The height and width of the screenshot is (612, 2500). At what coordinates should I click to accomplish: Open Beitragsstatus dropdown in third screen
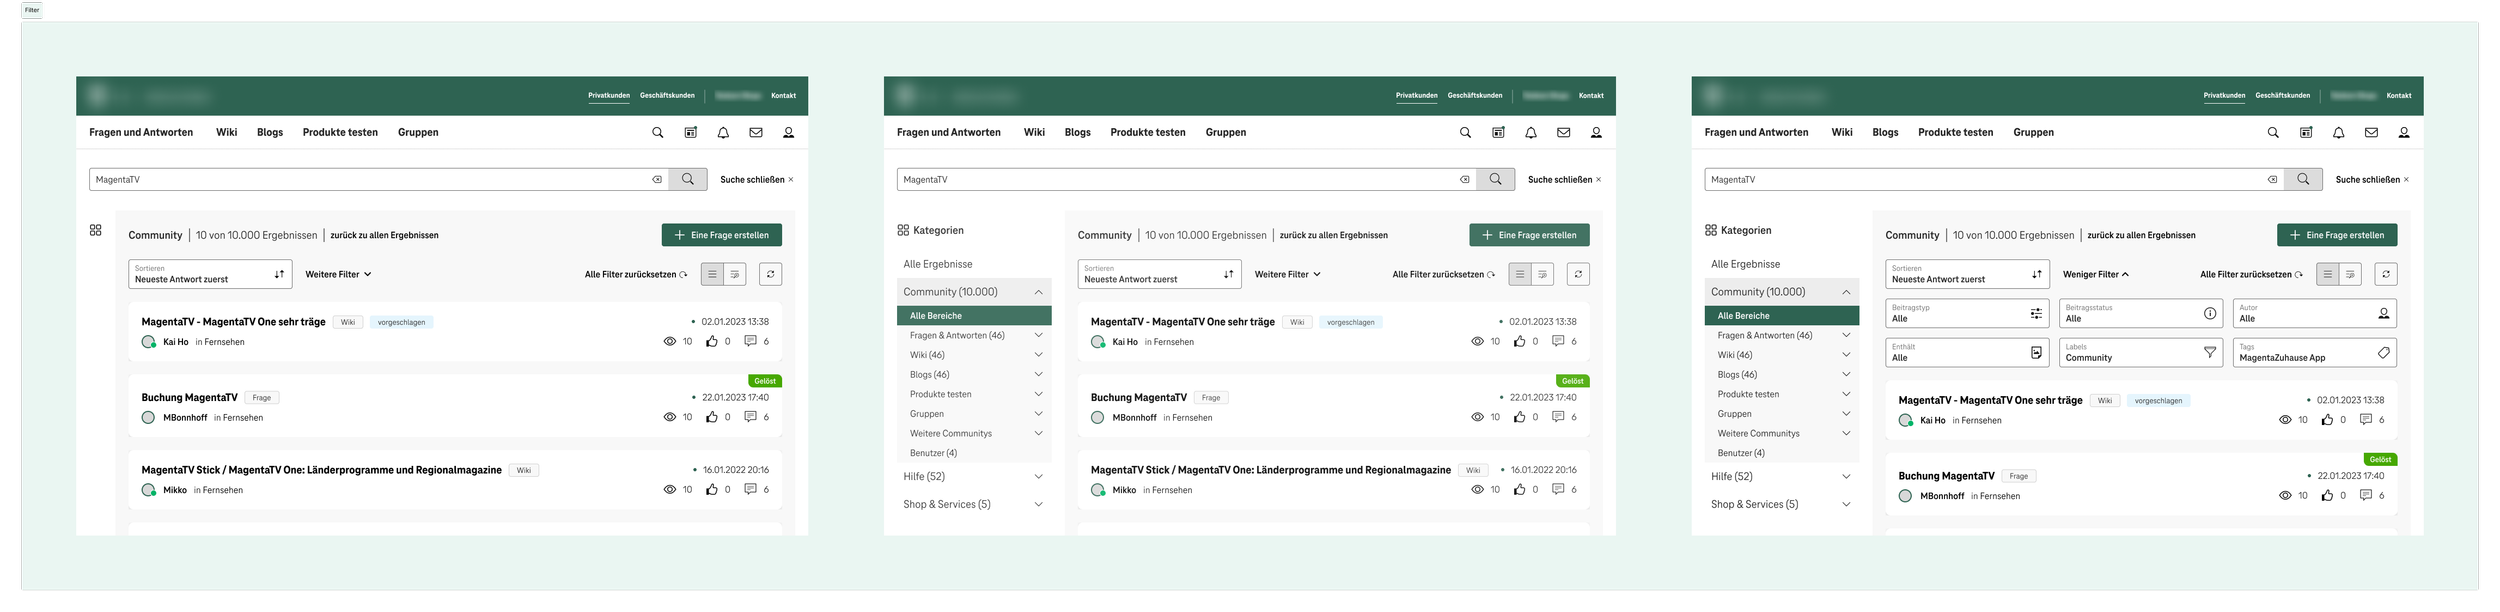click(x=2141, y=313)
